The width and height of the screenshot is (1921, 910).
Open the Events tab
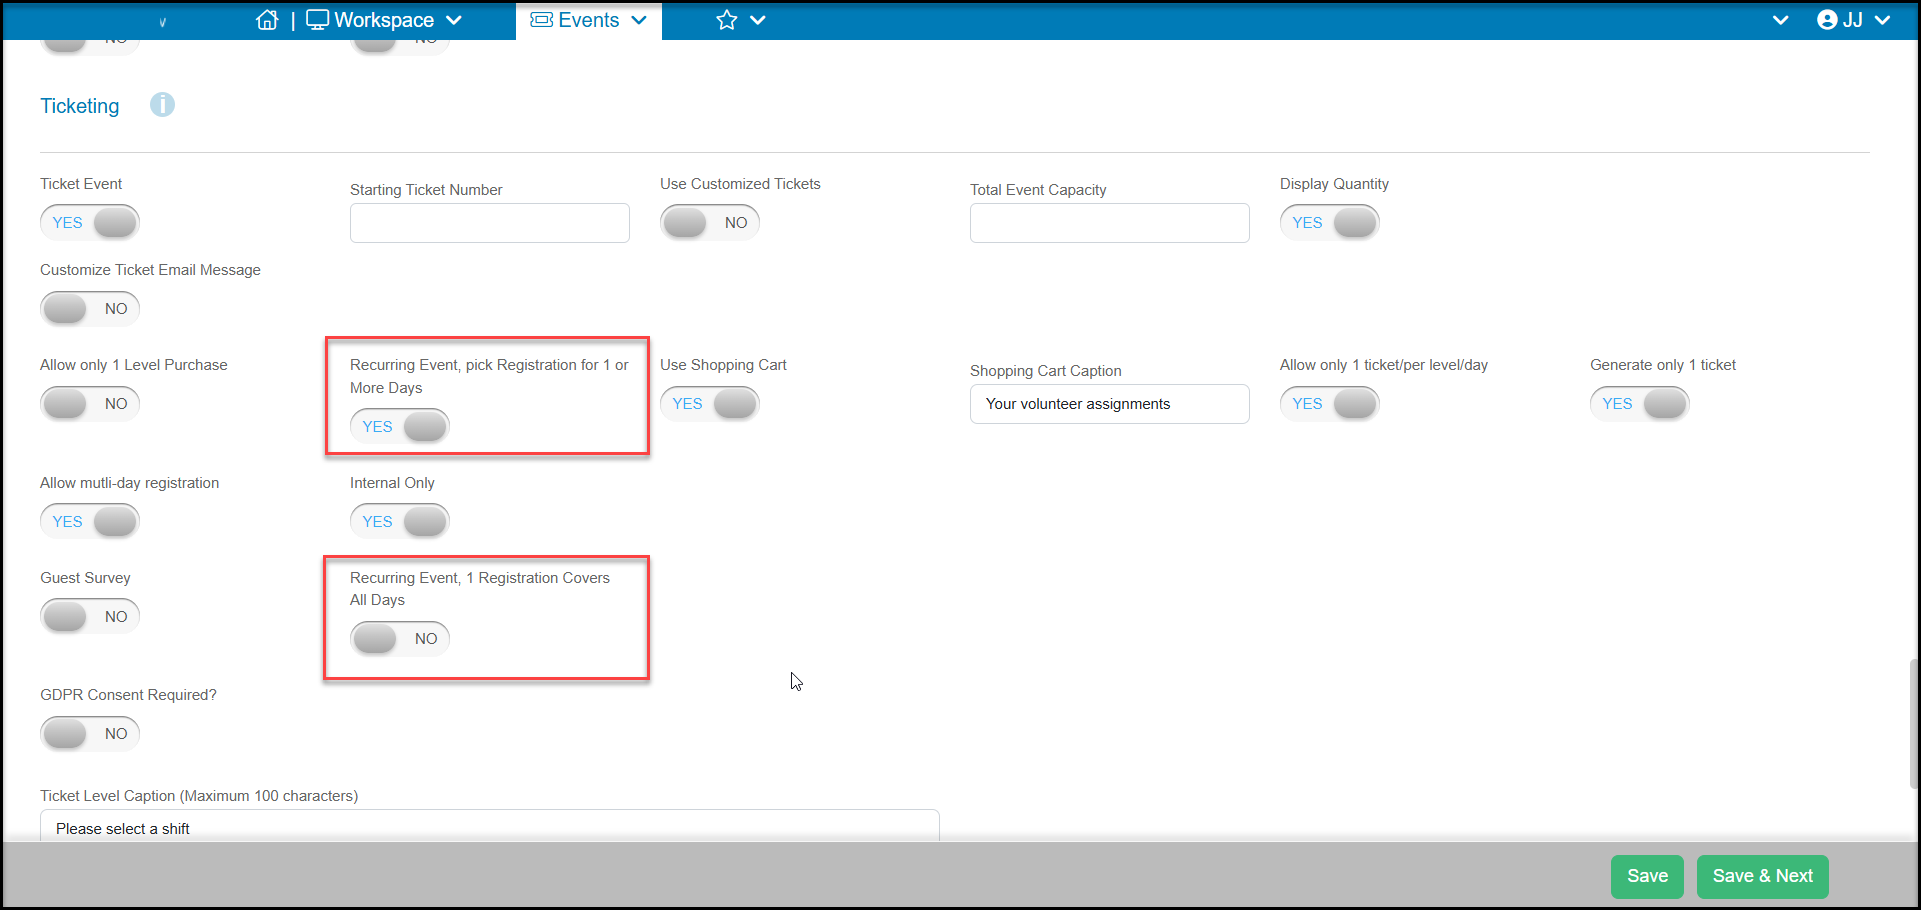pos(589,20)
